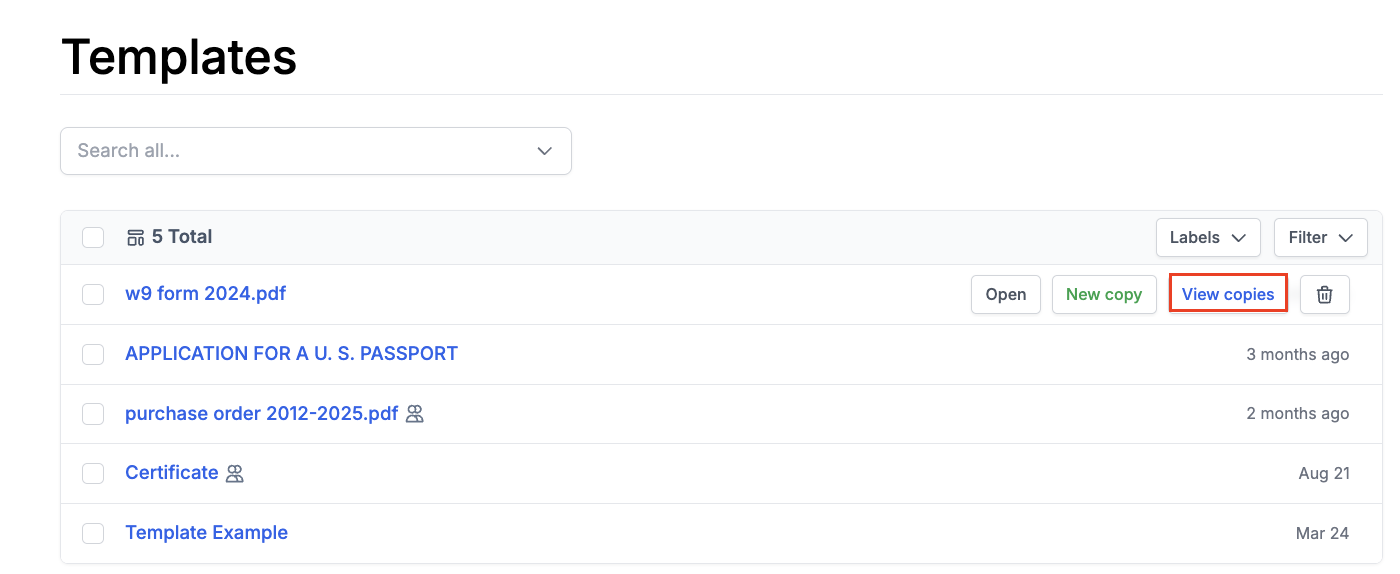Create a New copy of w9 form
The image size is (1400, 574).
pos(1104,295)
